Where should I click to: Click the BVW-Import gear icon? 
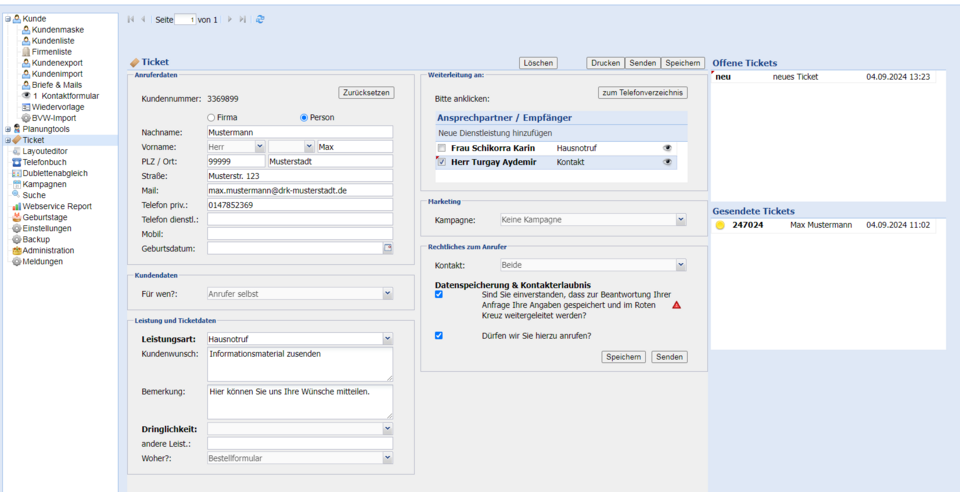click(26, 117)
